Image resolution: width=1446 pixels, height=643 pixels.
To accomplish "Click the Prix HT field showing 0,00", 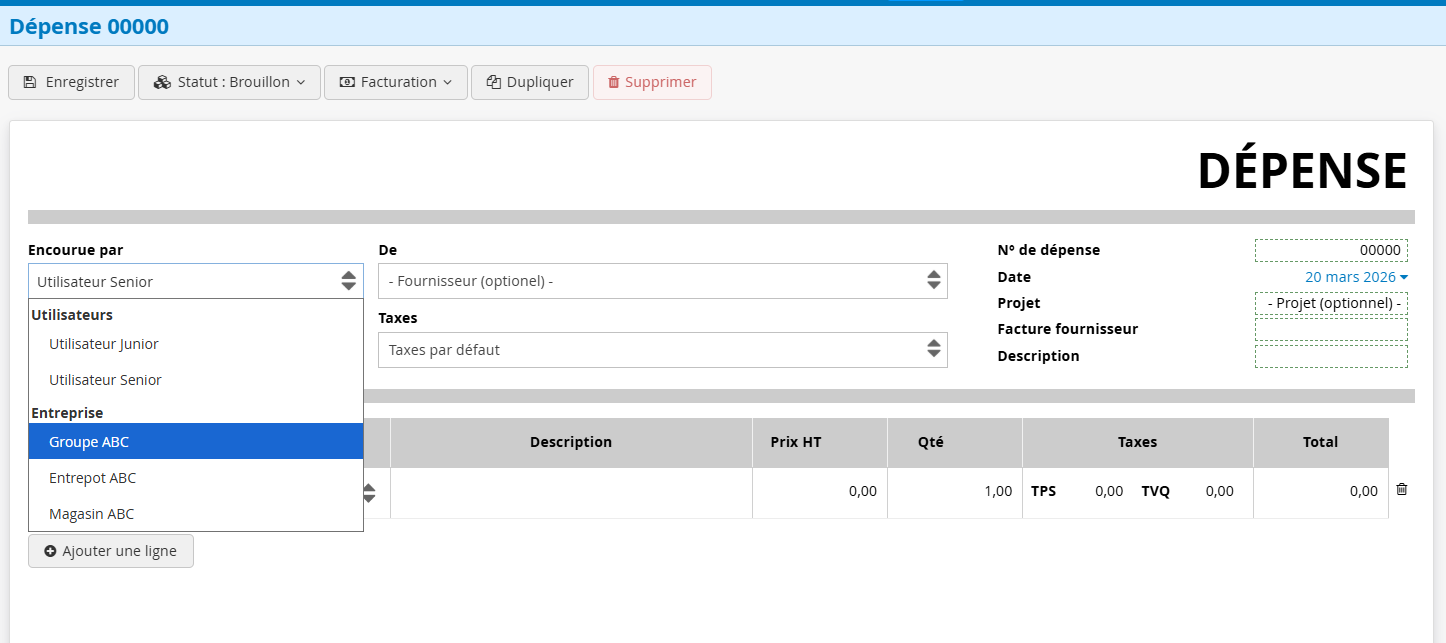I will 820,491.
